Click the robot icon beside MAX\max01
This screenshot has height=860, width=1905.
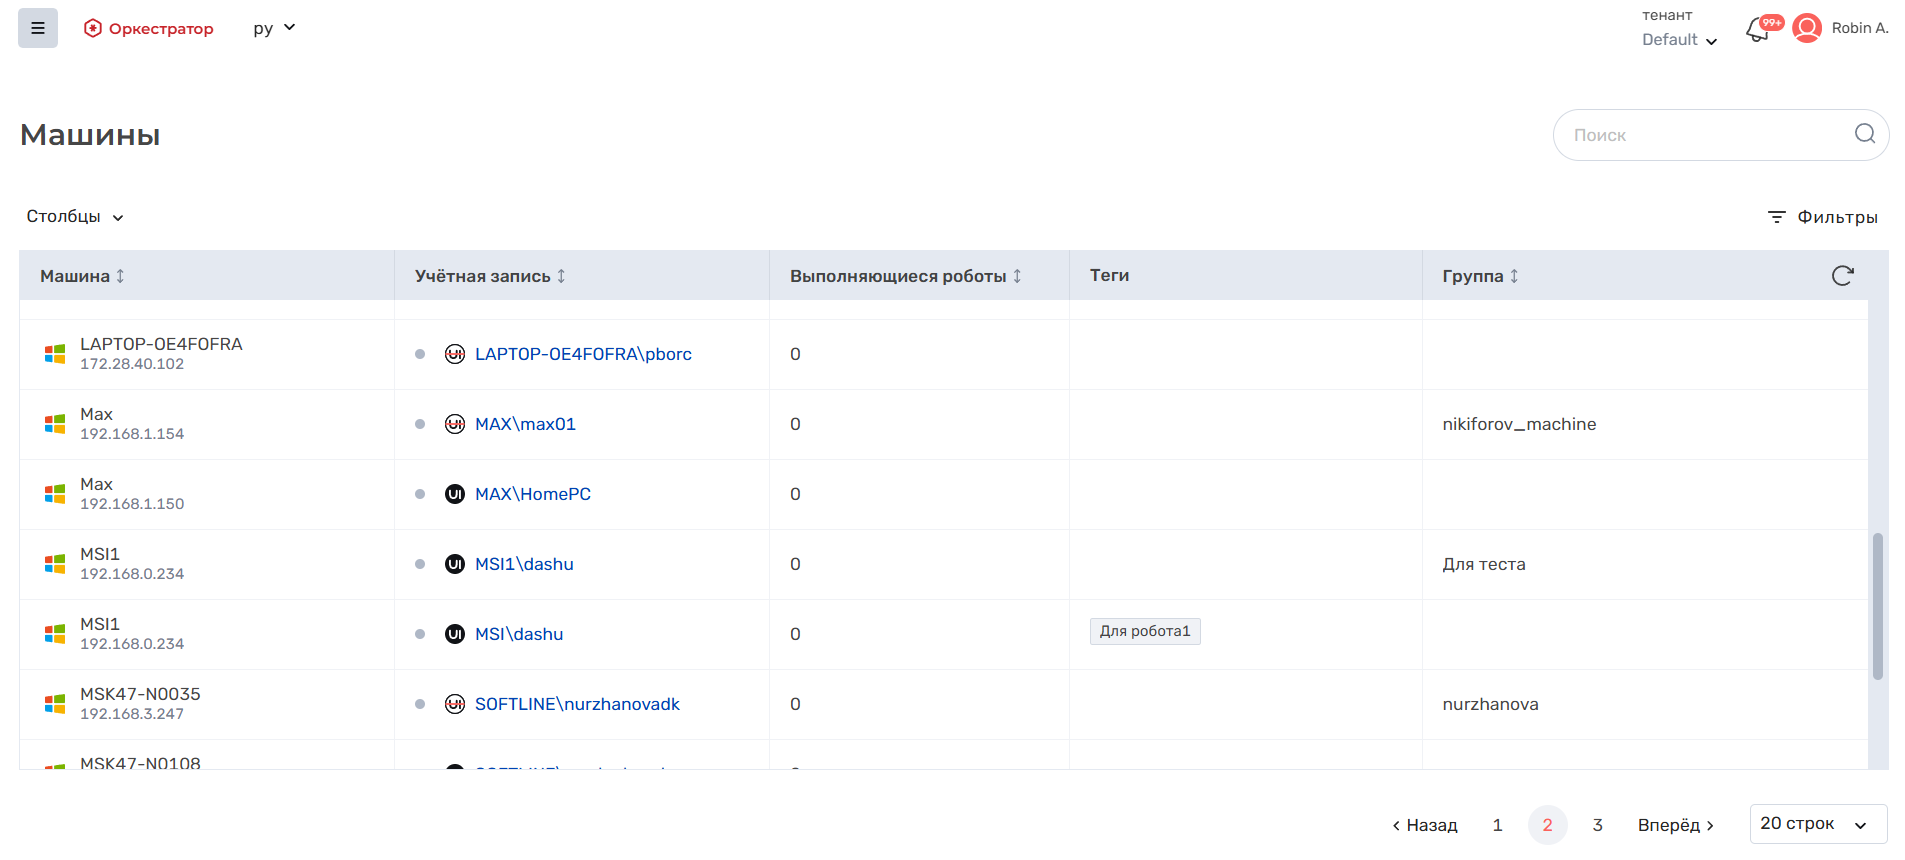click(455, 424)
